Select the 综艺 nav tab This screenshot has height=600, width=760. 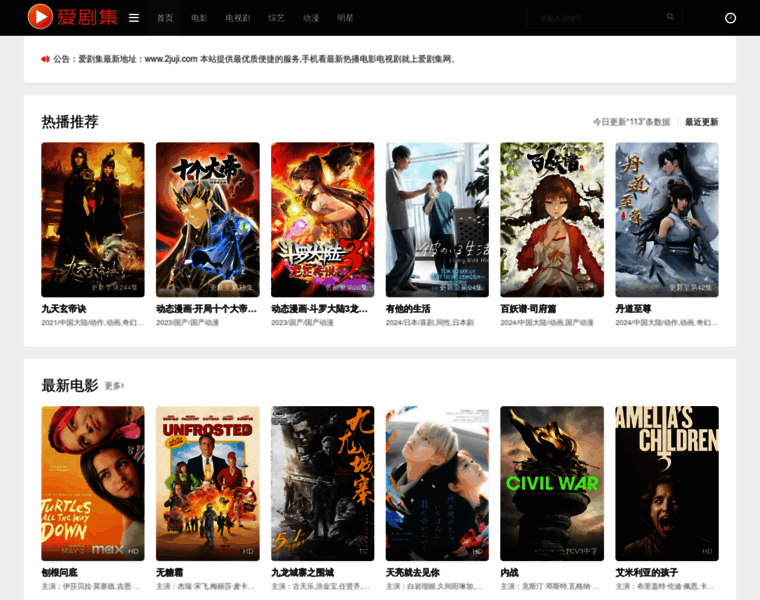[x=276, y=18]
